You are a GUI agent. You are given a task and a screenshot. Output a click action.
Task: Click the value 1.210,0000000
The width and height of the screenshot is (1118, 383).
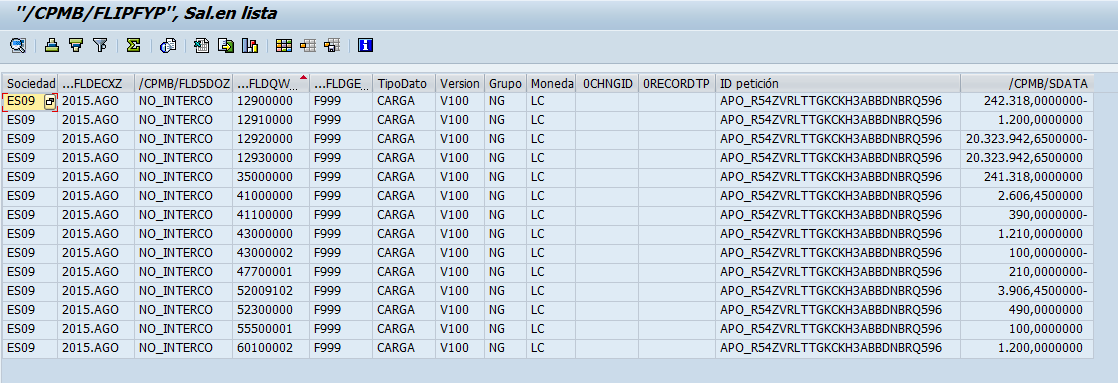click(1040, 234)
